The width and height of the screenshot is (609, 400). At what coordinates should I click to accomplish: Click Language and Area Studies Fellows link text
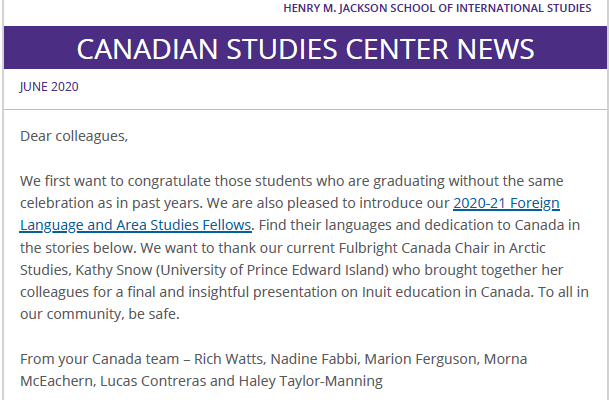[x=136, y=225]
